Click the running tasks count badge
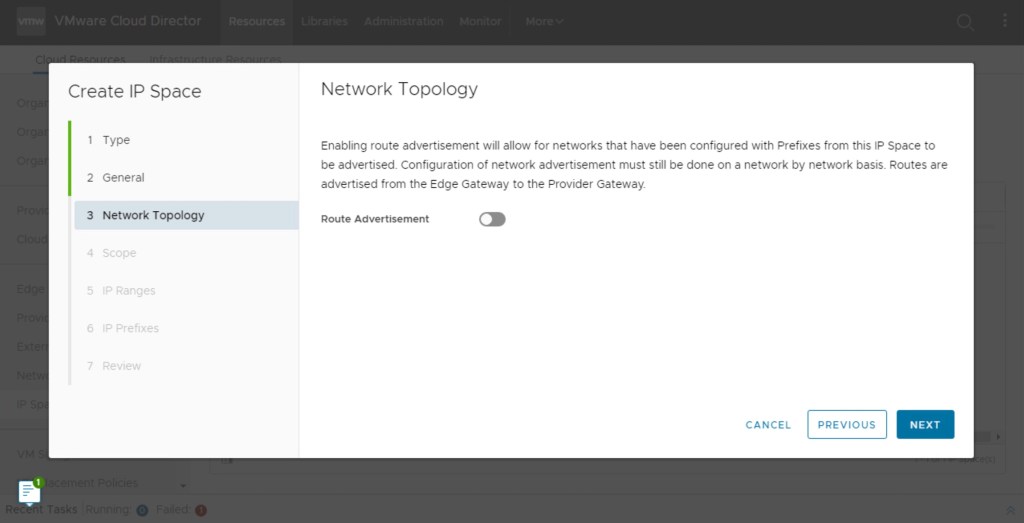The width and height of the screenshot is (1024, 523). click(x=142, y=510)
